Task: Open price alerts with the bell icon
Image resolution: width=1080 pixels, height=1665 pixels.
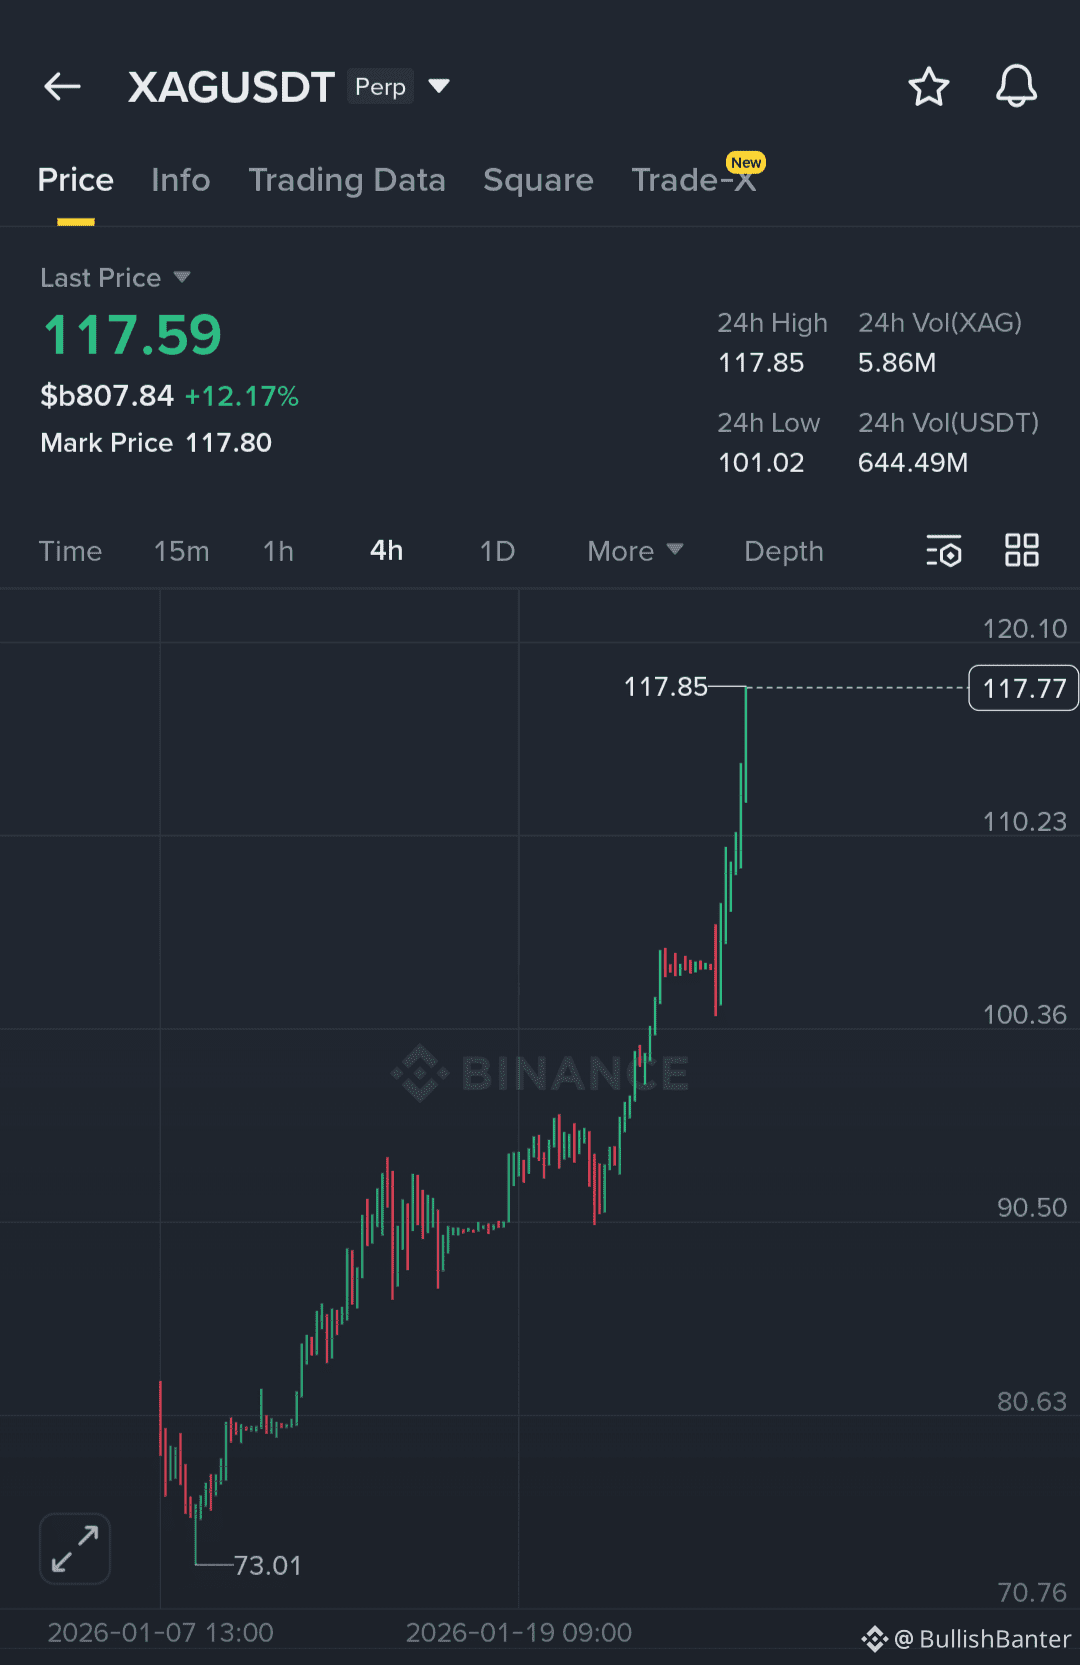Action: pos(1016,87)
